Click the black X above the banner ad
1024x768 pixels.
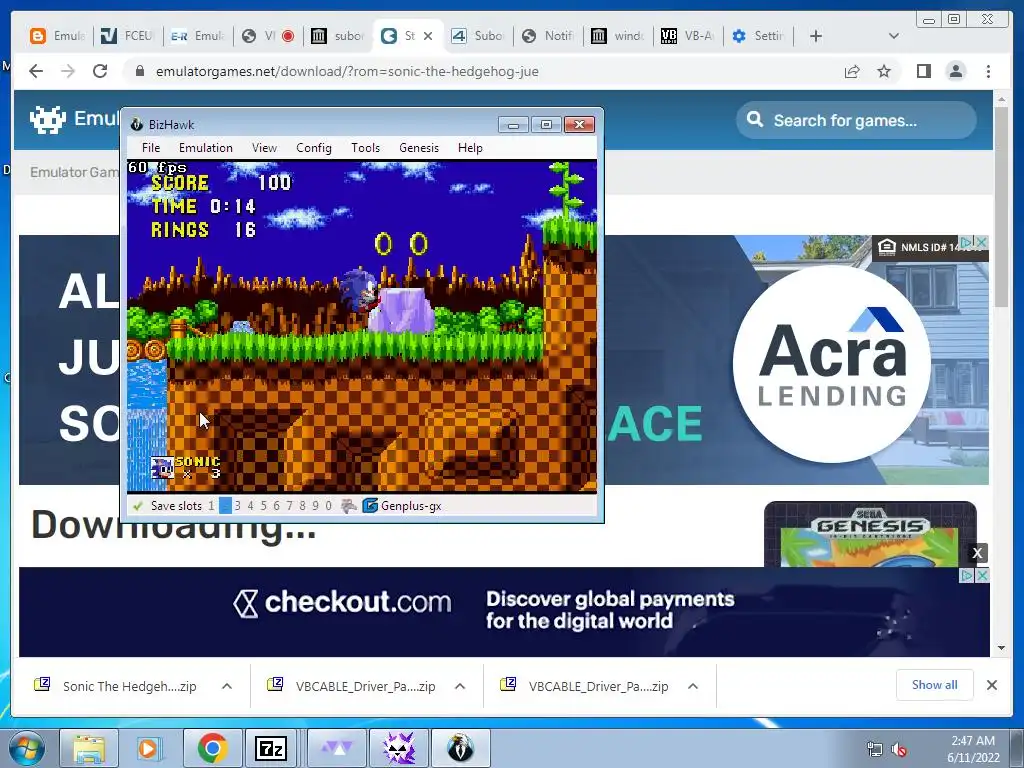(977, 553)
